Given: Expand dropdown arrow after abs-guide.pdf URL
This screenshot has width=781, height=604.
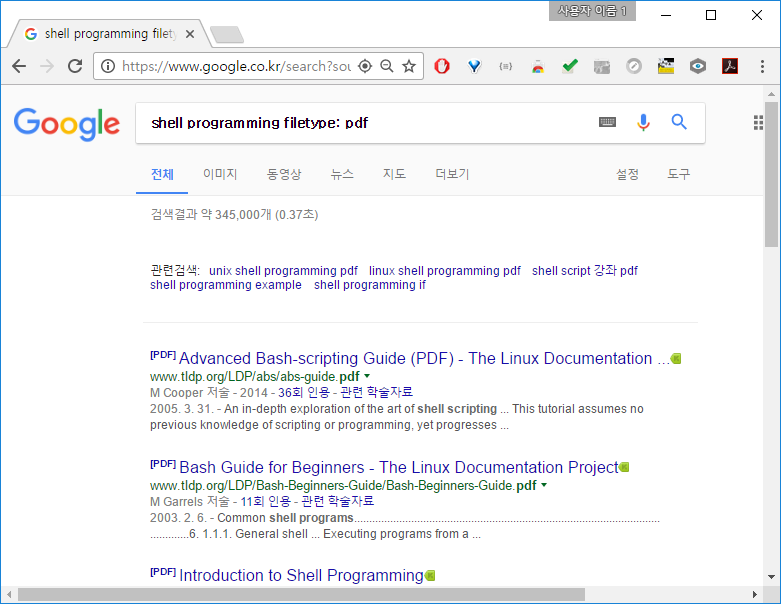Looking at the screenshot, I should (367, 376).
